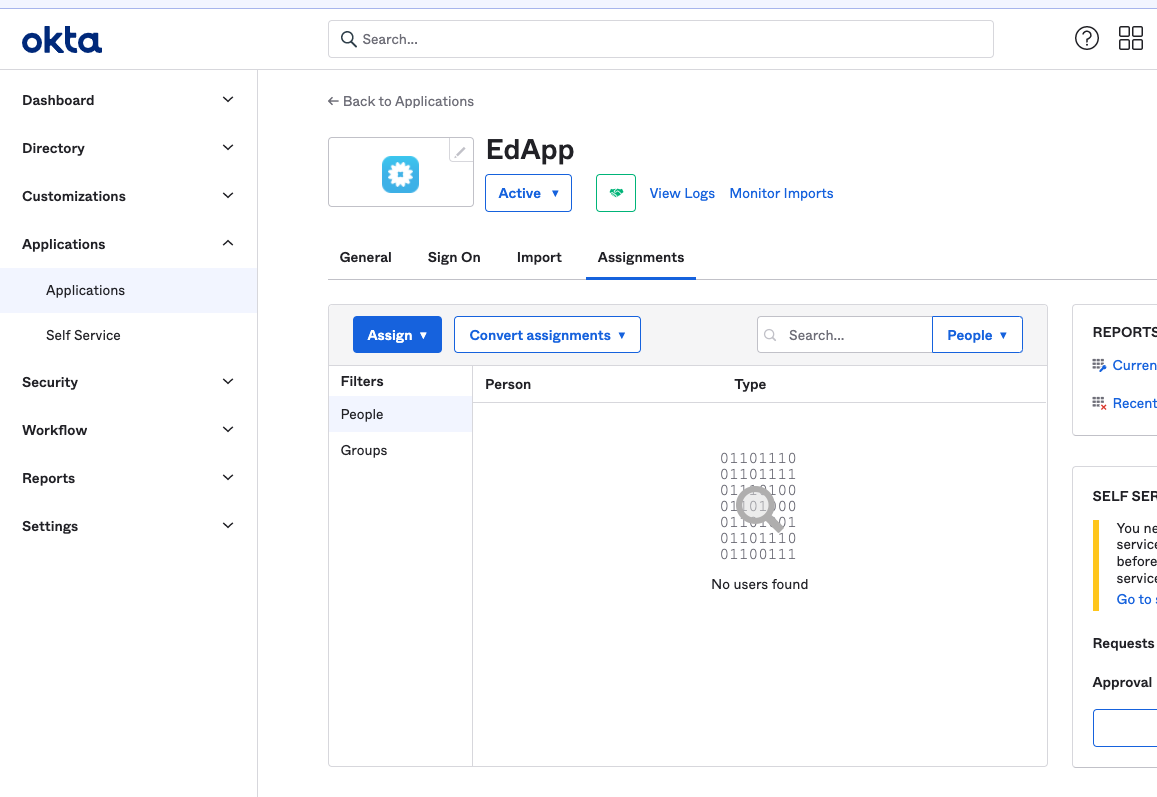
Task: Edit the EdApp logo with pencil icon
Action: click(460, 151)
